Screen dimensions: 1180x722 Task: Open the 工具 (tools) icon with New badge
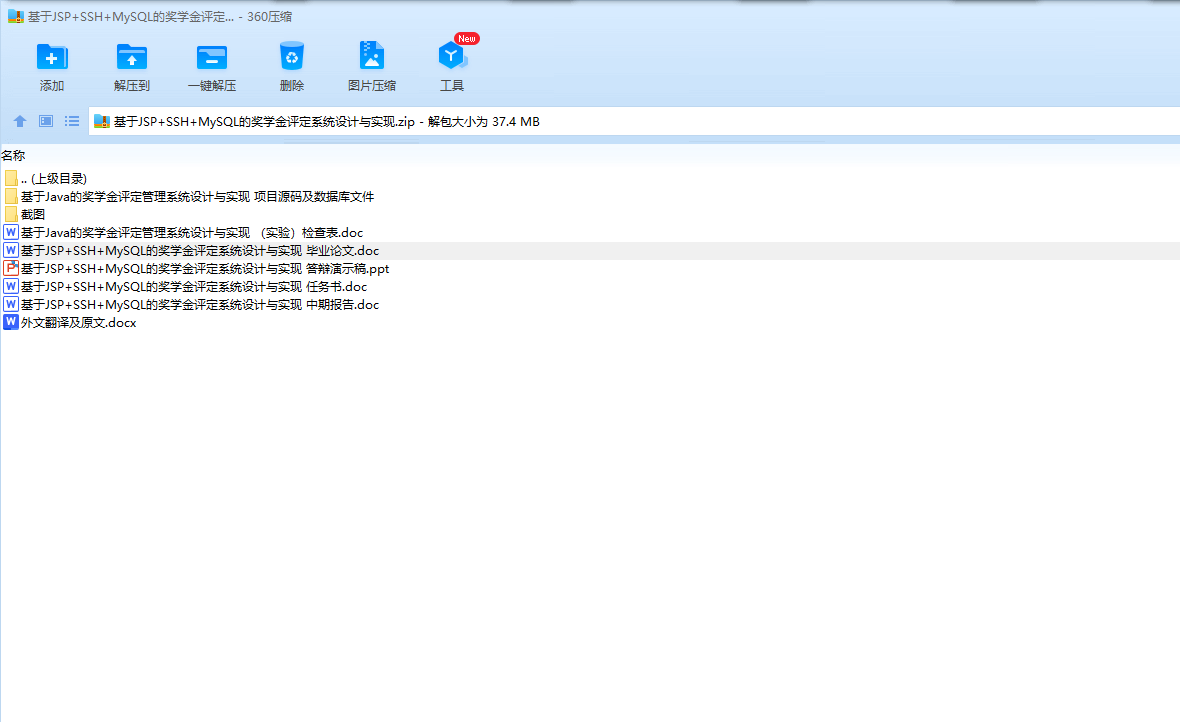(x=452, y=56)
